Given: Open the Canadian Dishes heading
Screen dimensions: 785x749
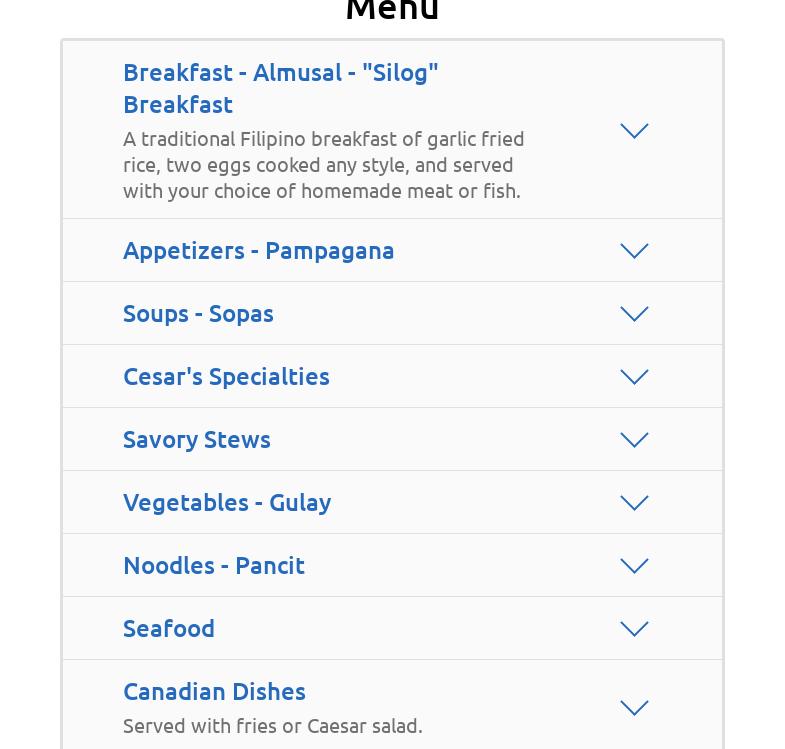Looking at the screenshot, I should click(214, 691).
